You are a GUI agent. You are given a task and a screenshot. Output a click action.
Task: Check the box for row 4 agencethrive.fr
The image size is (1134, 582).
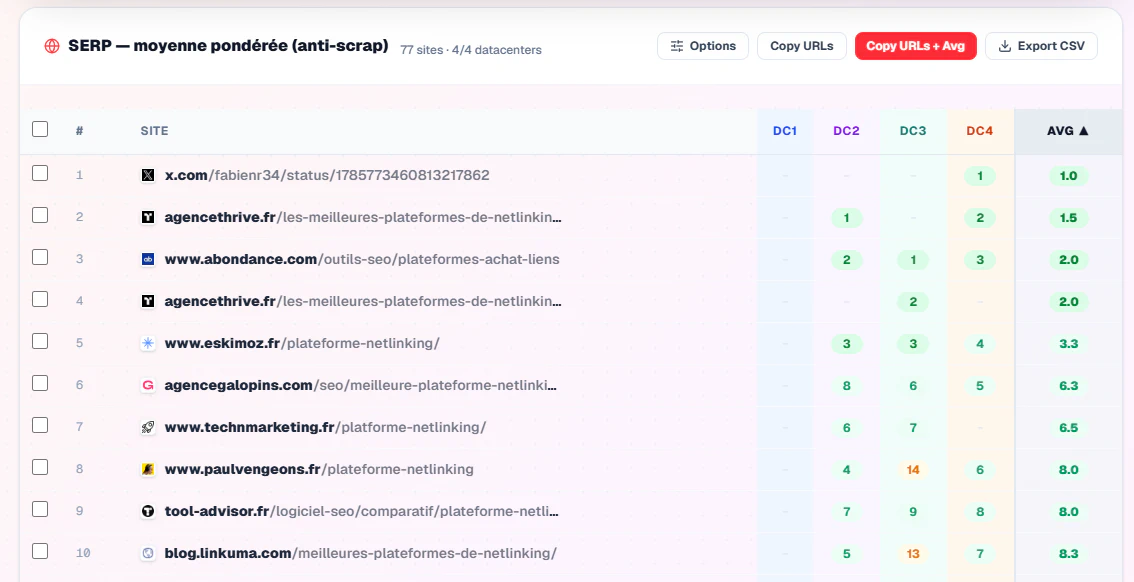(40, 299)
